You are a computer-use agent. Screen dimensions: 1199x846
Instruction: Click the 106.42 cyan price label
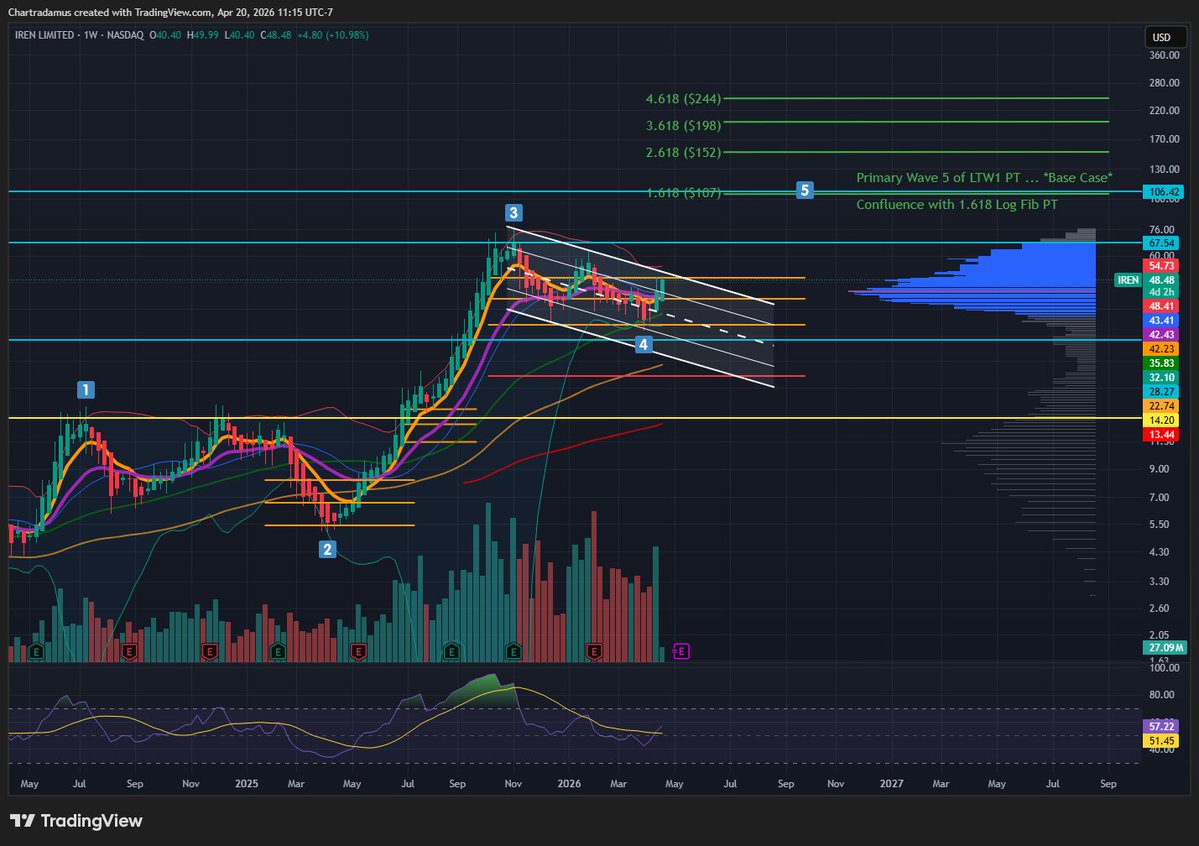(1162, 192)
